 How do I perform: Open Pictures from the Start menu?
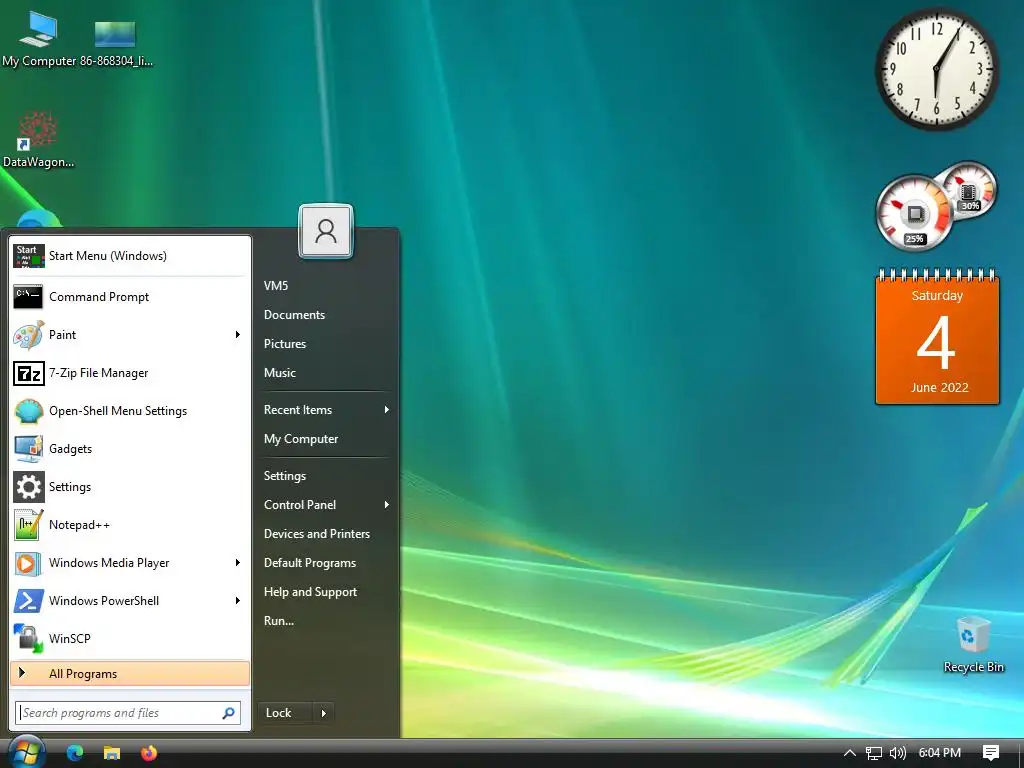pyautogui.click(x=285, y=344)
